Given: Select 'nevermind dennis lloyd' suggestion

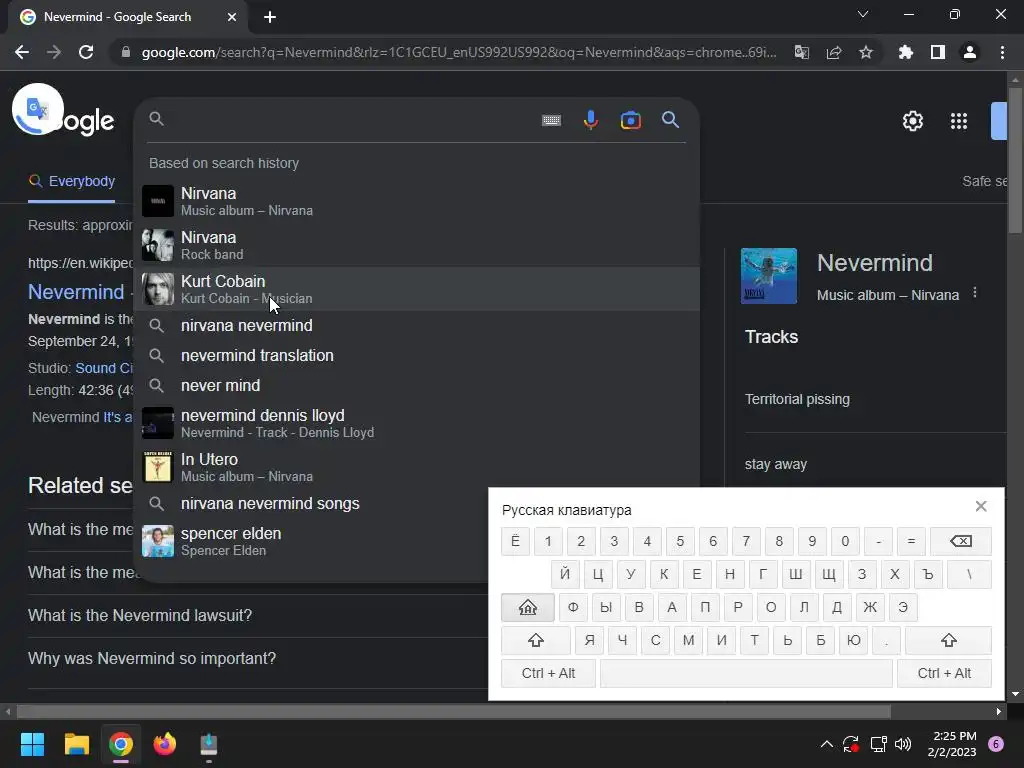Looking at the screenshot, I should 417,423.
